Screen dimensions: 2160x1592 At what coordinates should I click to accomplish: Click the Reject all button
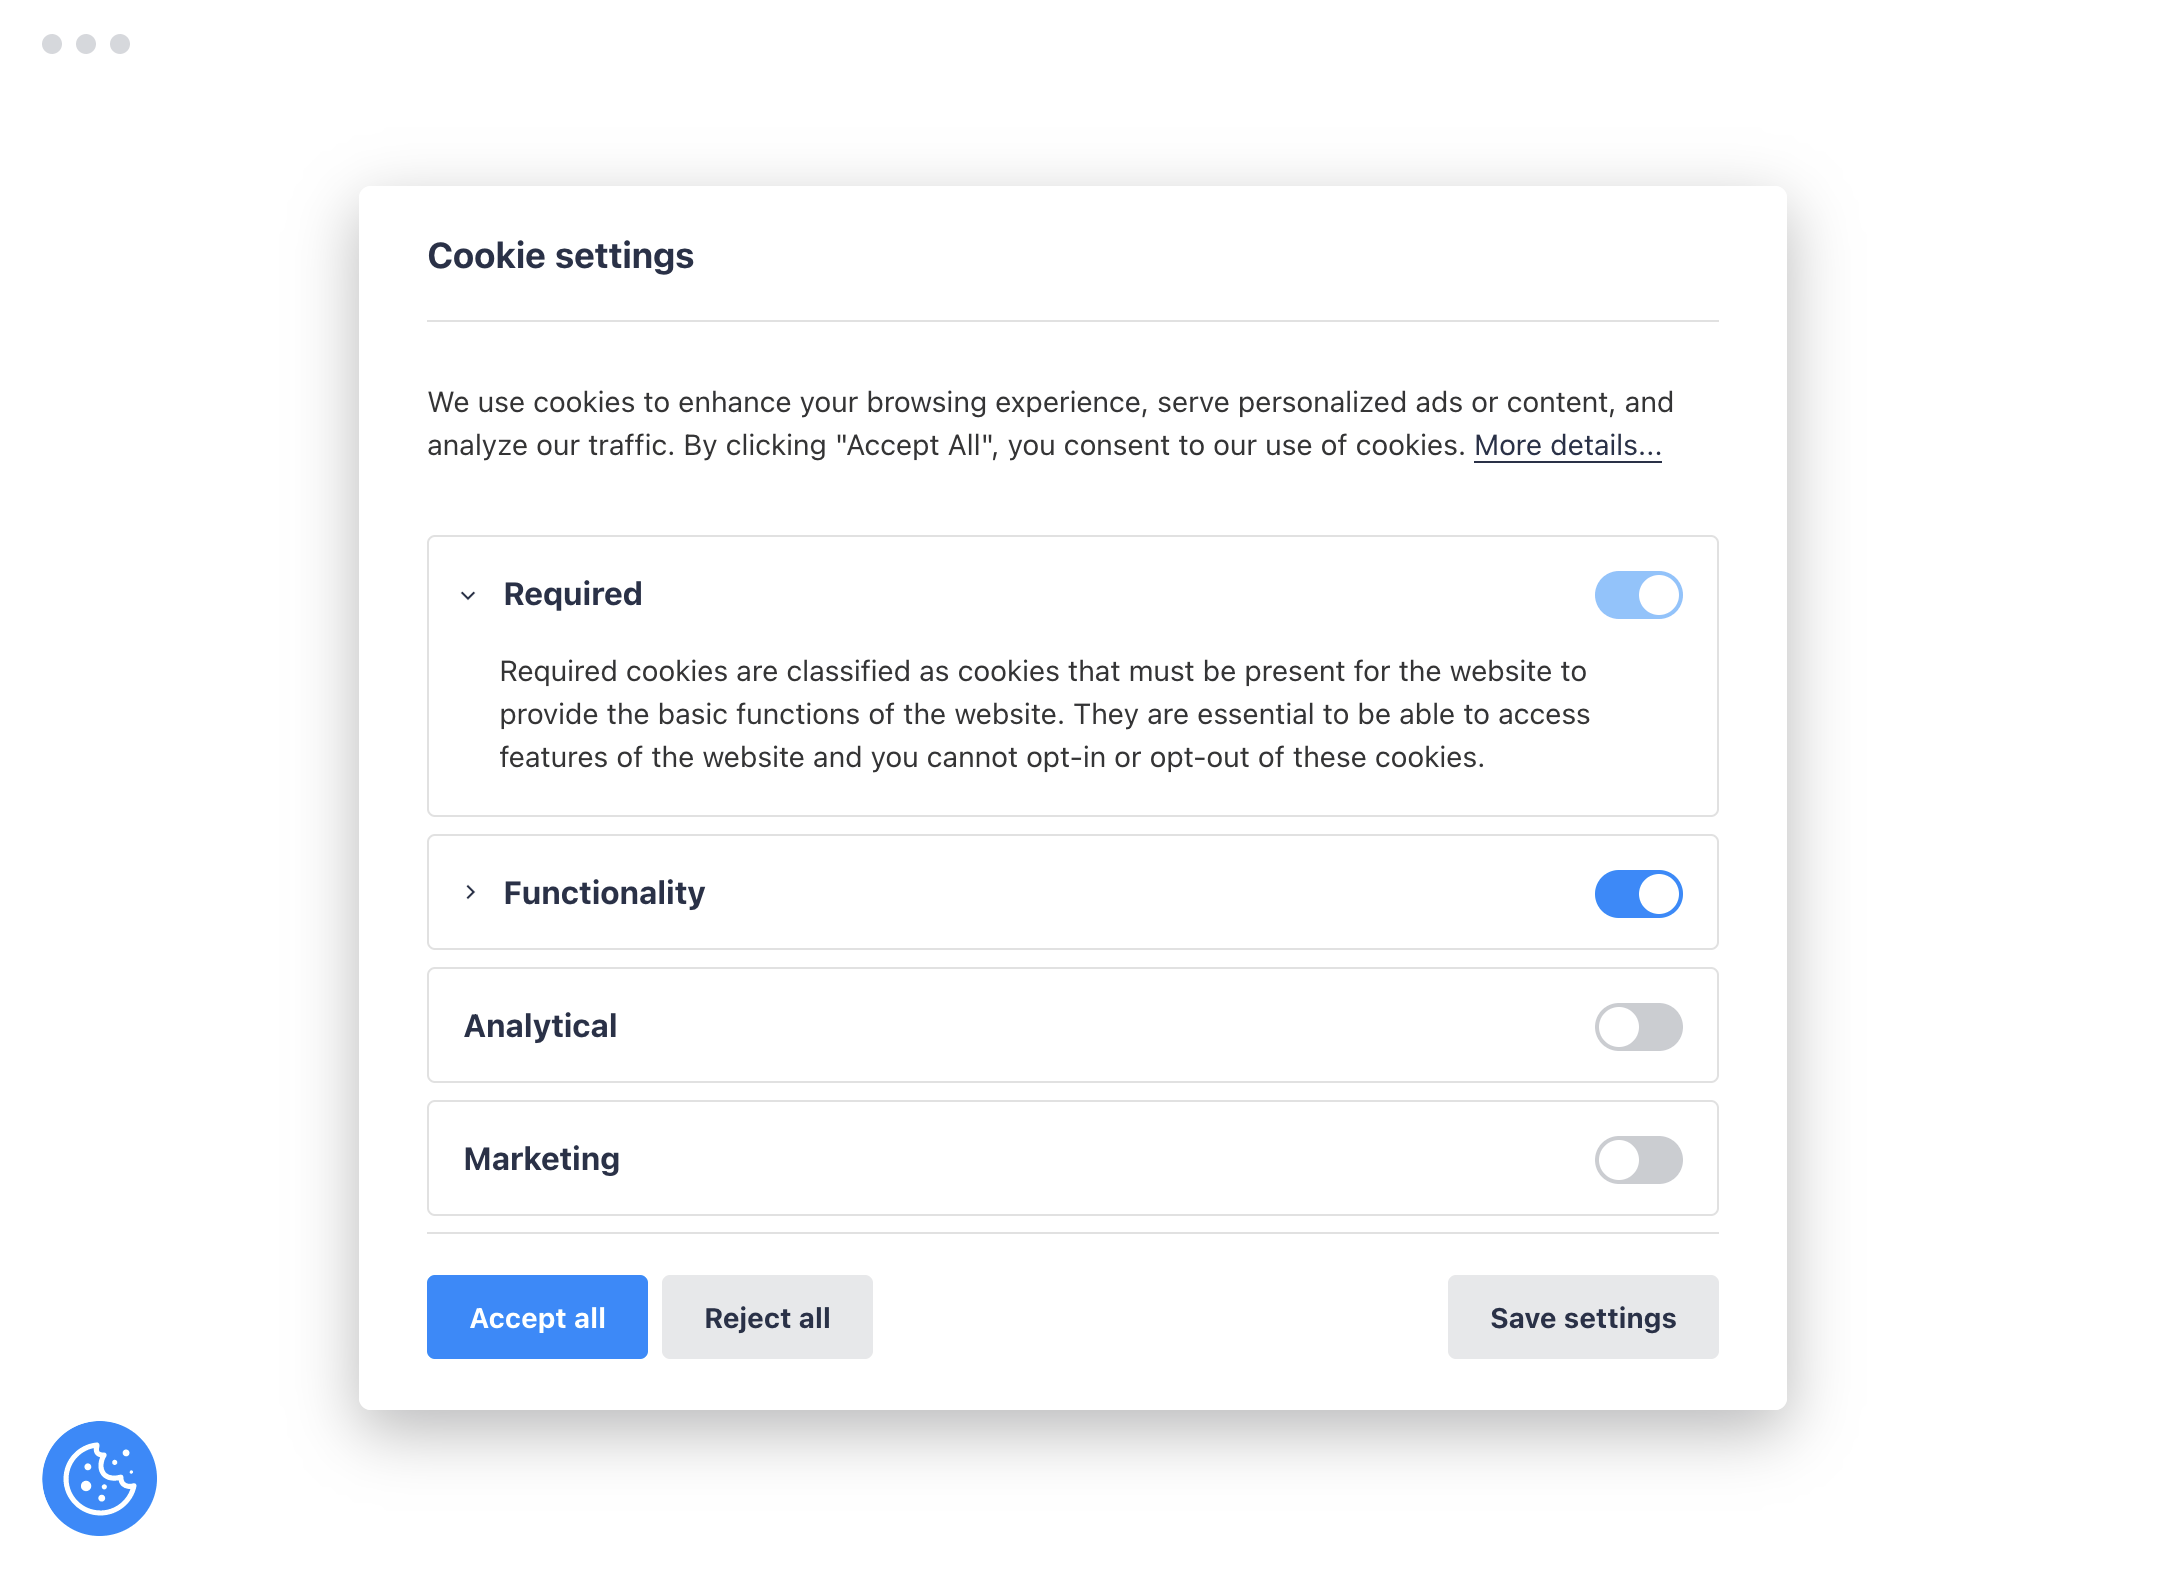[x=770, y=1315]
